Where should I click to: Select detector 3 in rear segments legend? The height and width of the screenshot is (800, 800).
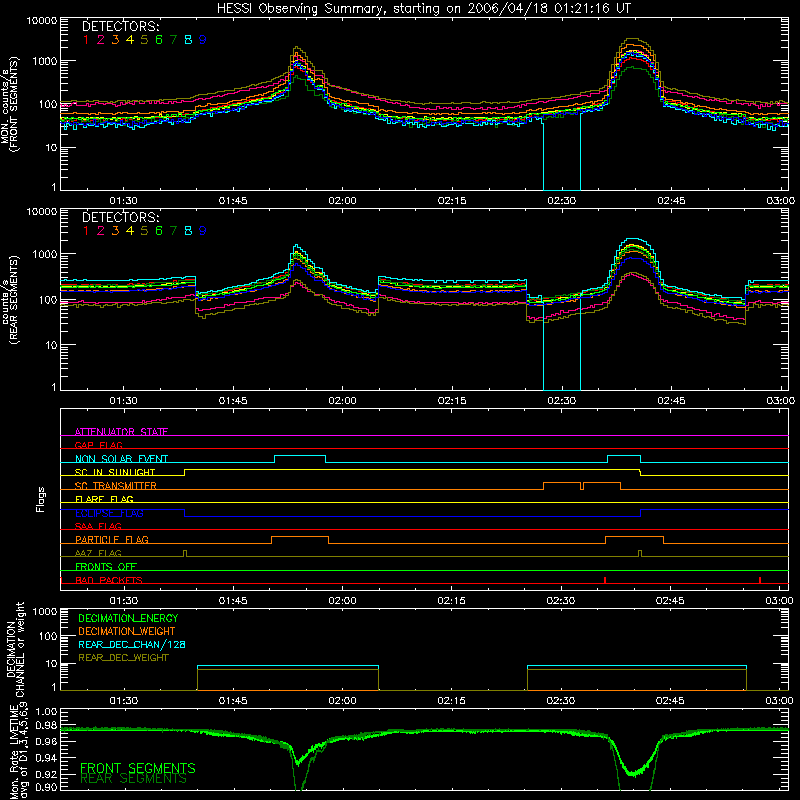(115, 231)
